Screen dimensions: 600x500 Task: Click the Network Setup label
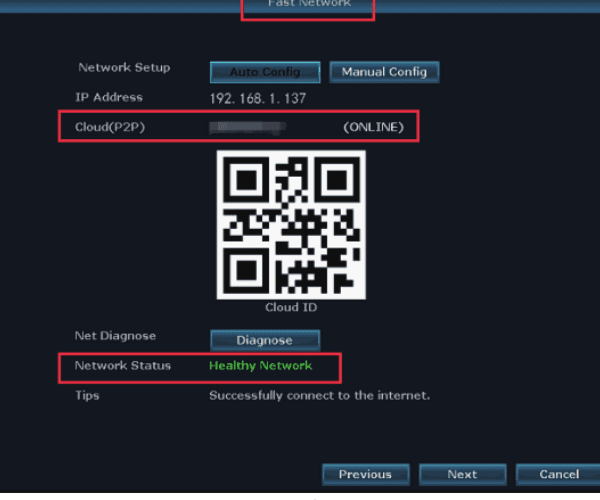tap(124, 68)
